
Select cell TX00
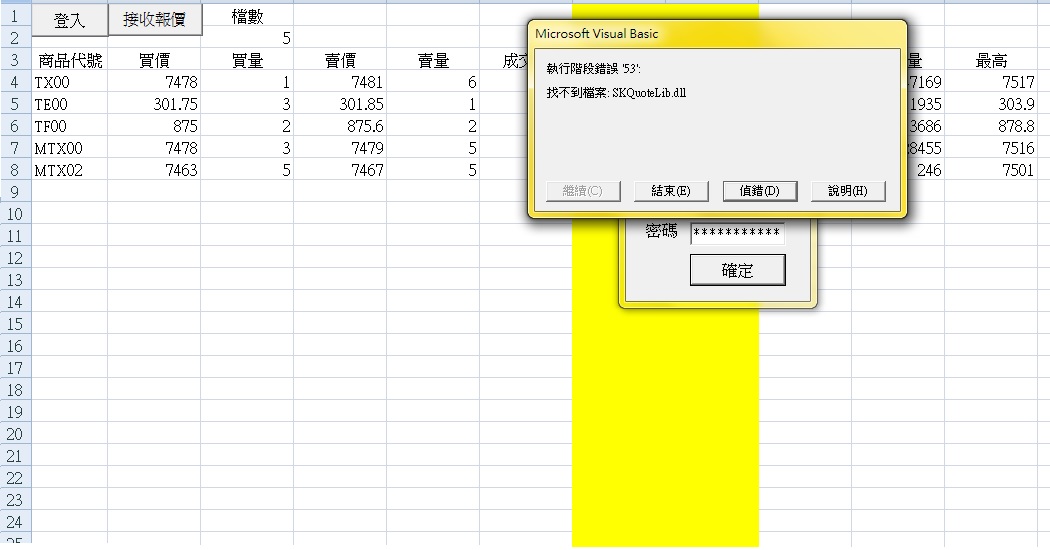70,82
